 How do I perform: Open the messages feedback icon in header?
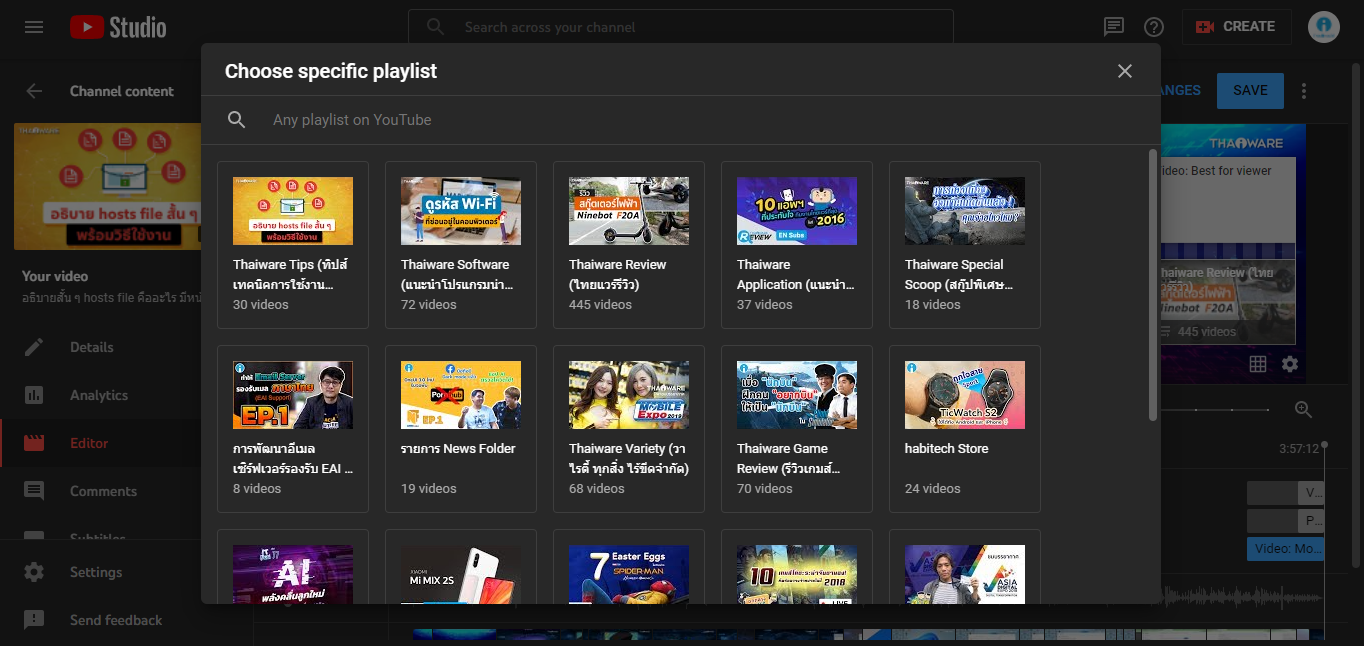(1114, 27)
